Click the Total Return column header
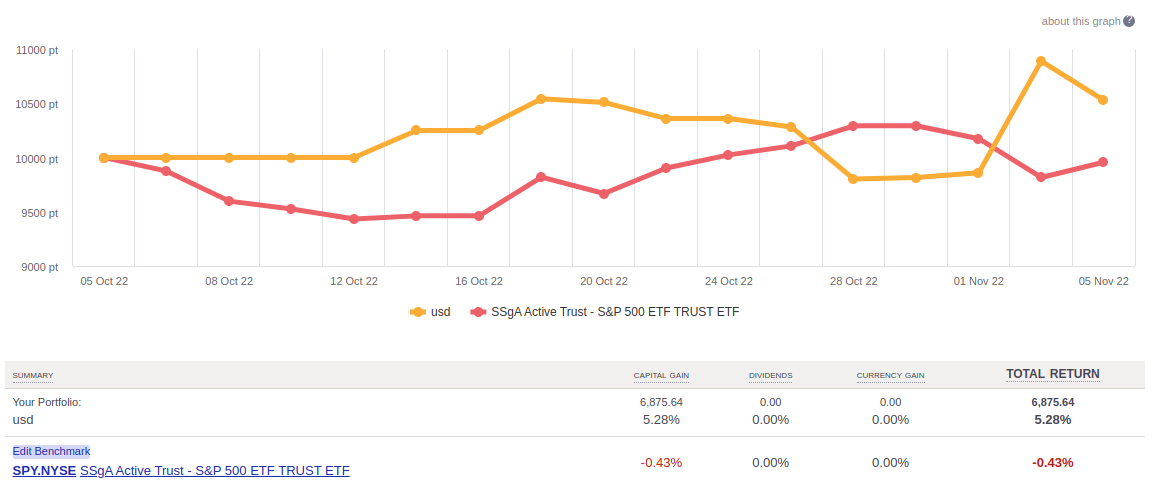 pyautogui.click(x=1052, y=374)
